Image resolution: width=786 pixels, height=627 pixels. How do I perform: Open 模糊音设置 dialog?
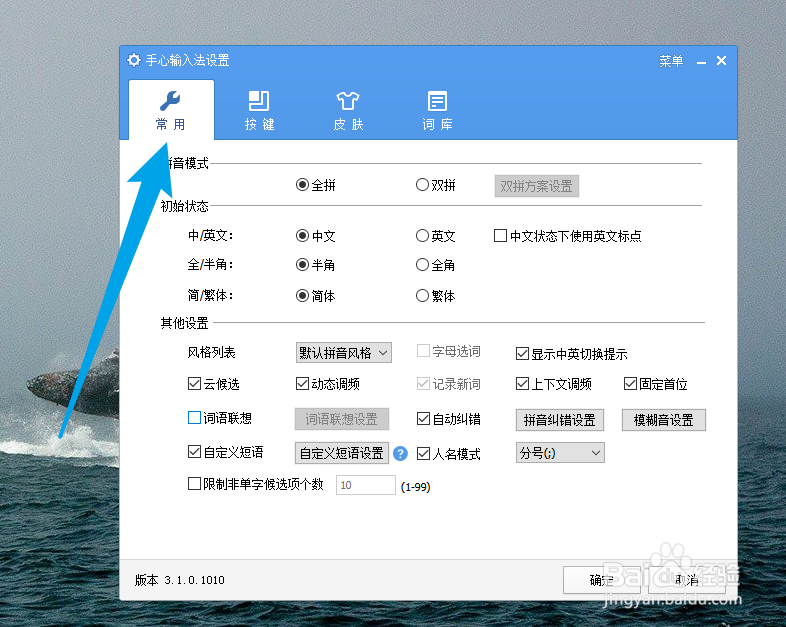click(x=664, y=420)
